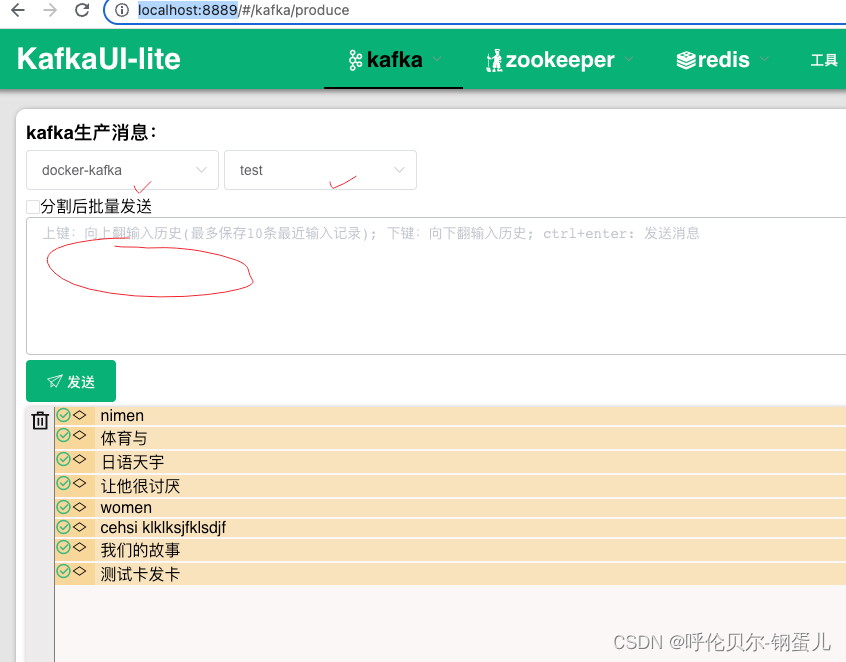Screen dimensions: 846x662
Task: Click diamond icon on 测试卡发卡 row
Action: coord(80,571)
